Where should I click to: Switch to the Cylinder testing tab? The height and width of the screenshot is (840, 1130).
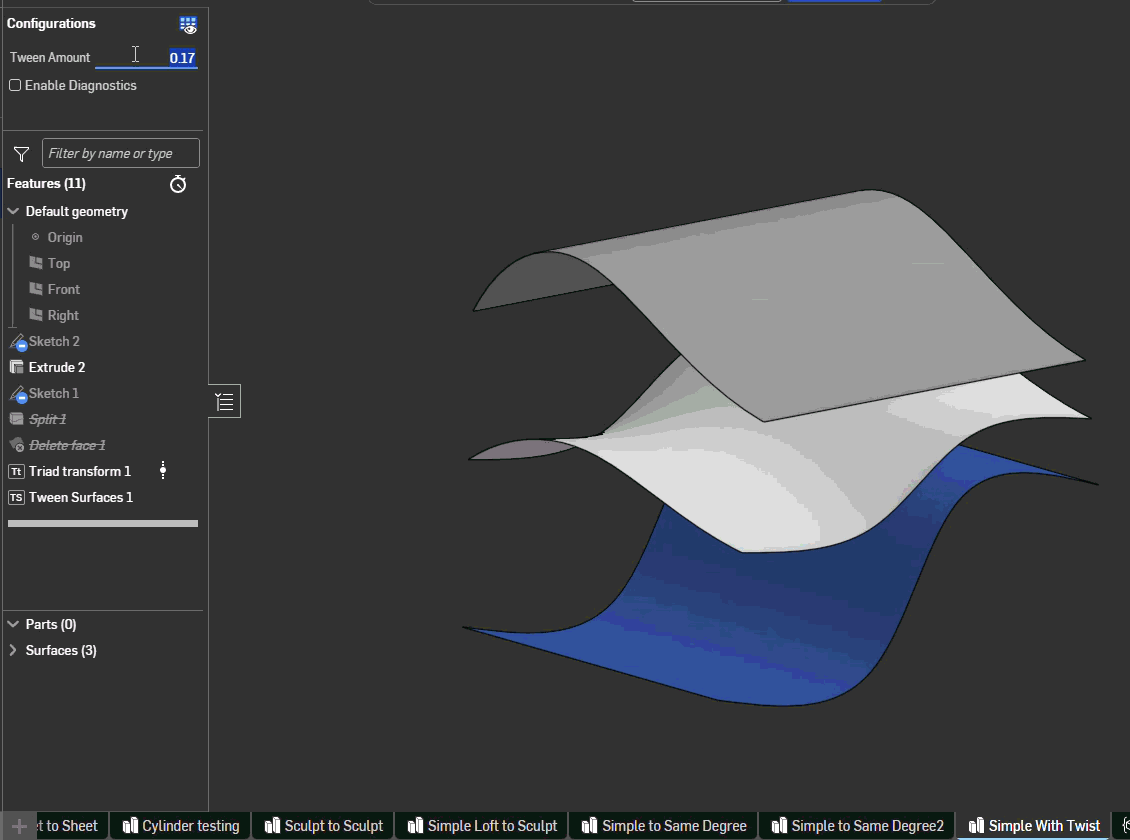tap(181, 826)
